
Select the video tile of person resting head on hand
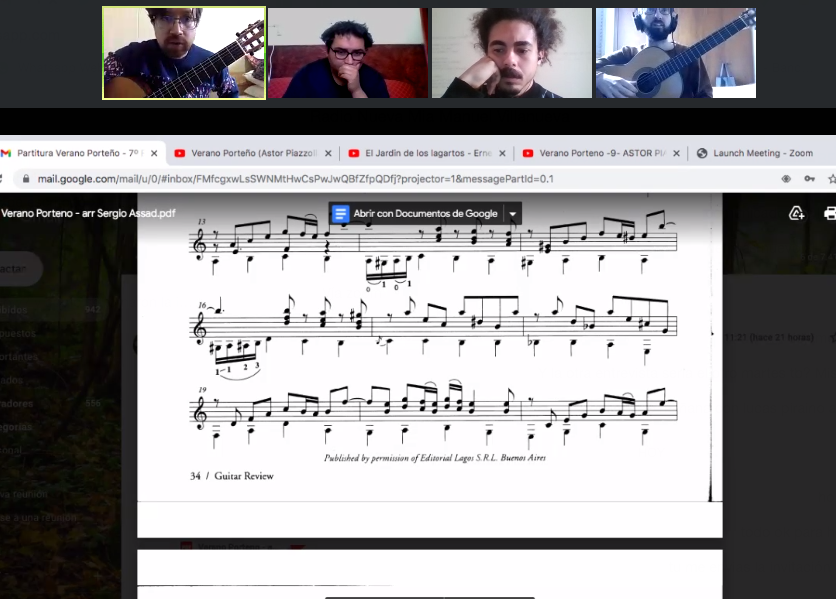[x=511, y=53]
